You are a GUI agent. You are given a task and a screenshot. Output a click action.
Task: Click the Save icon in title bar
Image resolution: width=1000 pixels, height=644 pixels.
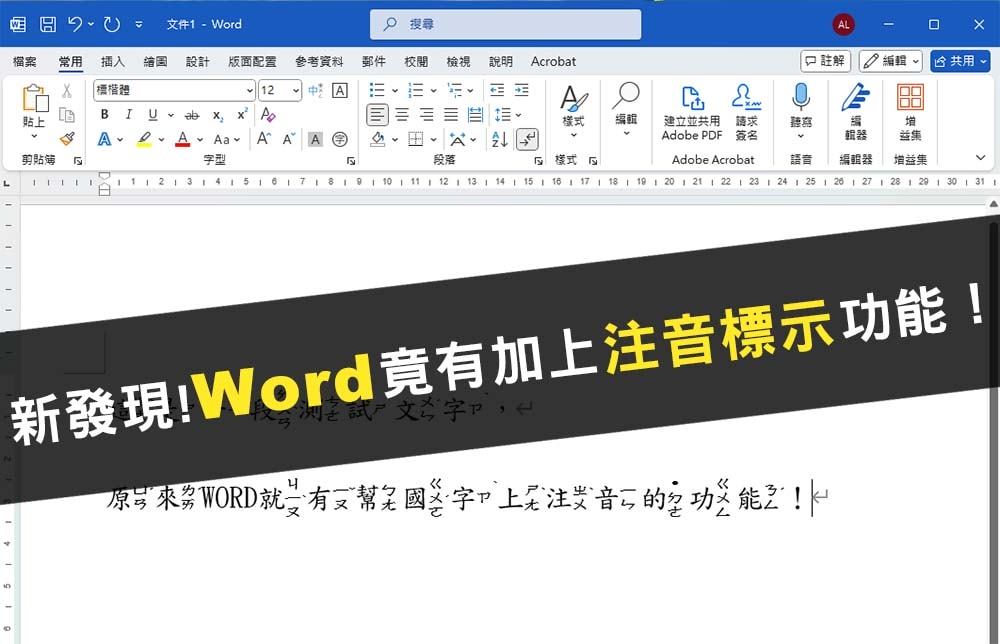pos(48,24)
